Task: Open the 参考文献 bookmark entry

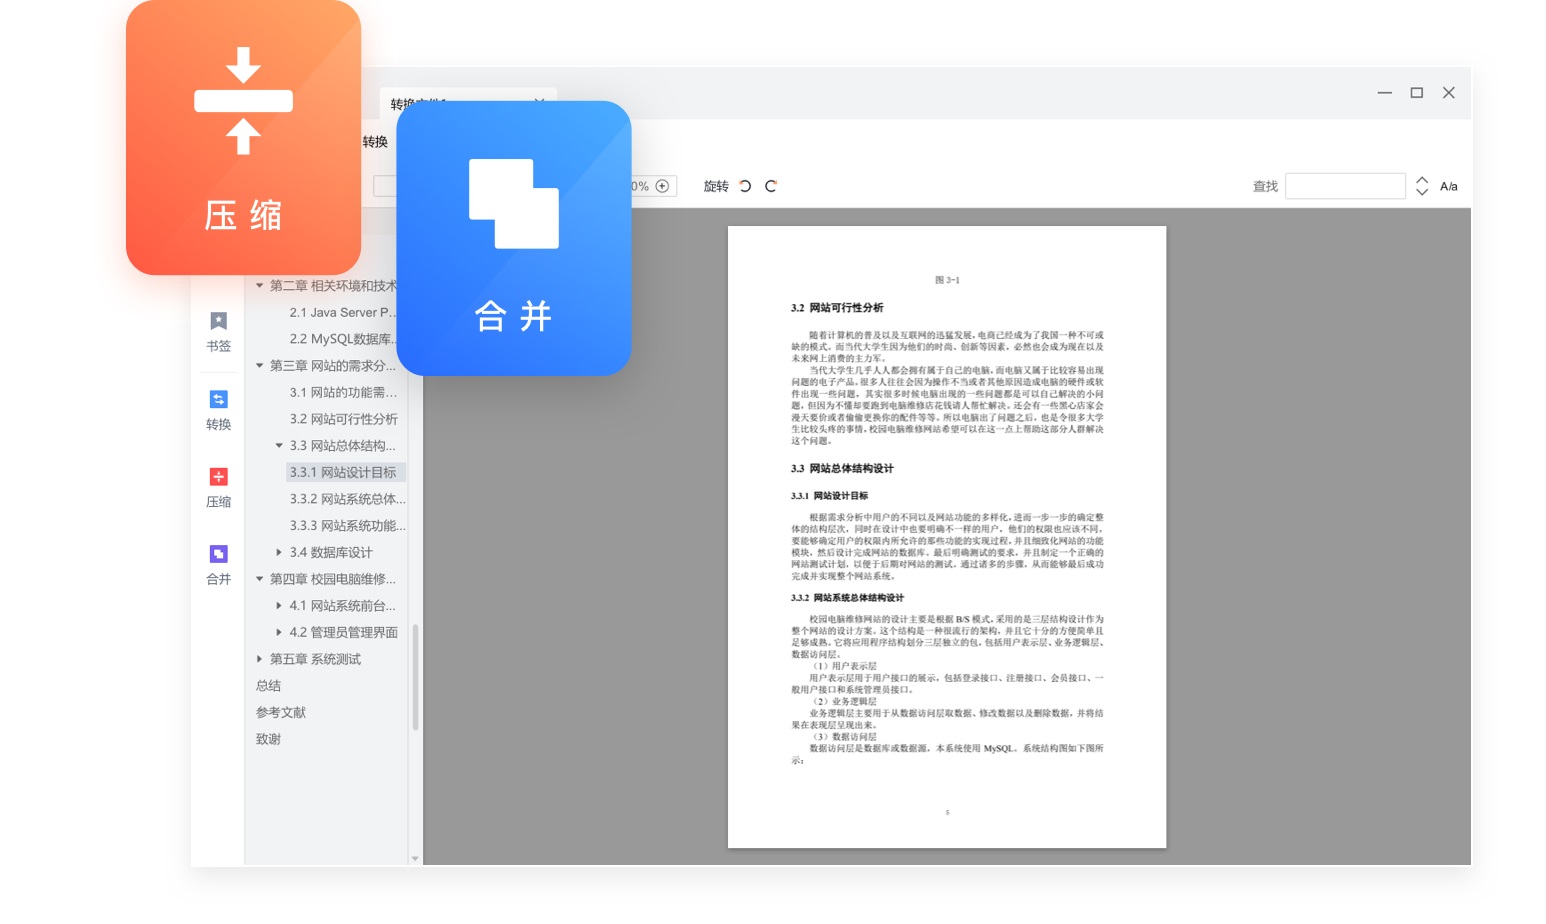Action: coord(279,712)
